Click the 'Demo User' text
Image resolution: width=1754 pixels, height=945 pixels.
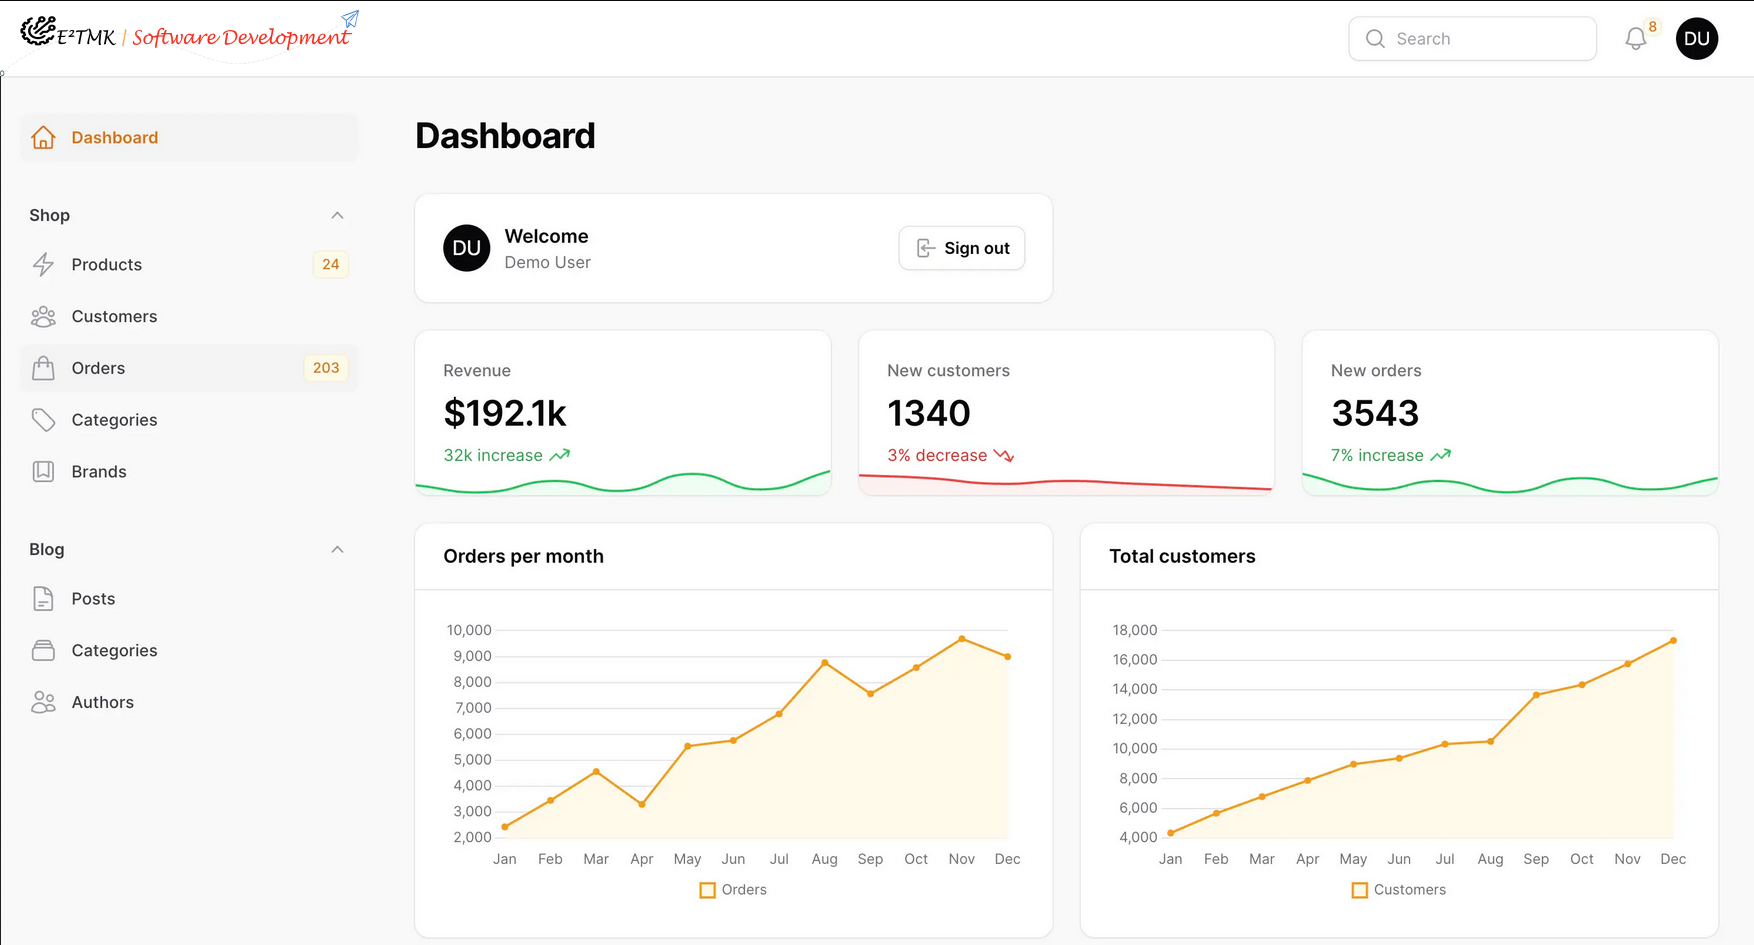[547, 262]
